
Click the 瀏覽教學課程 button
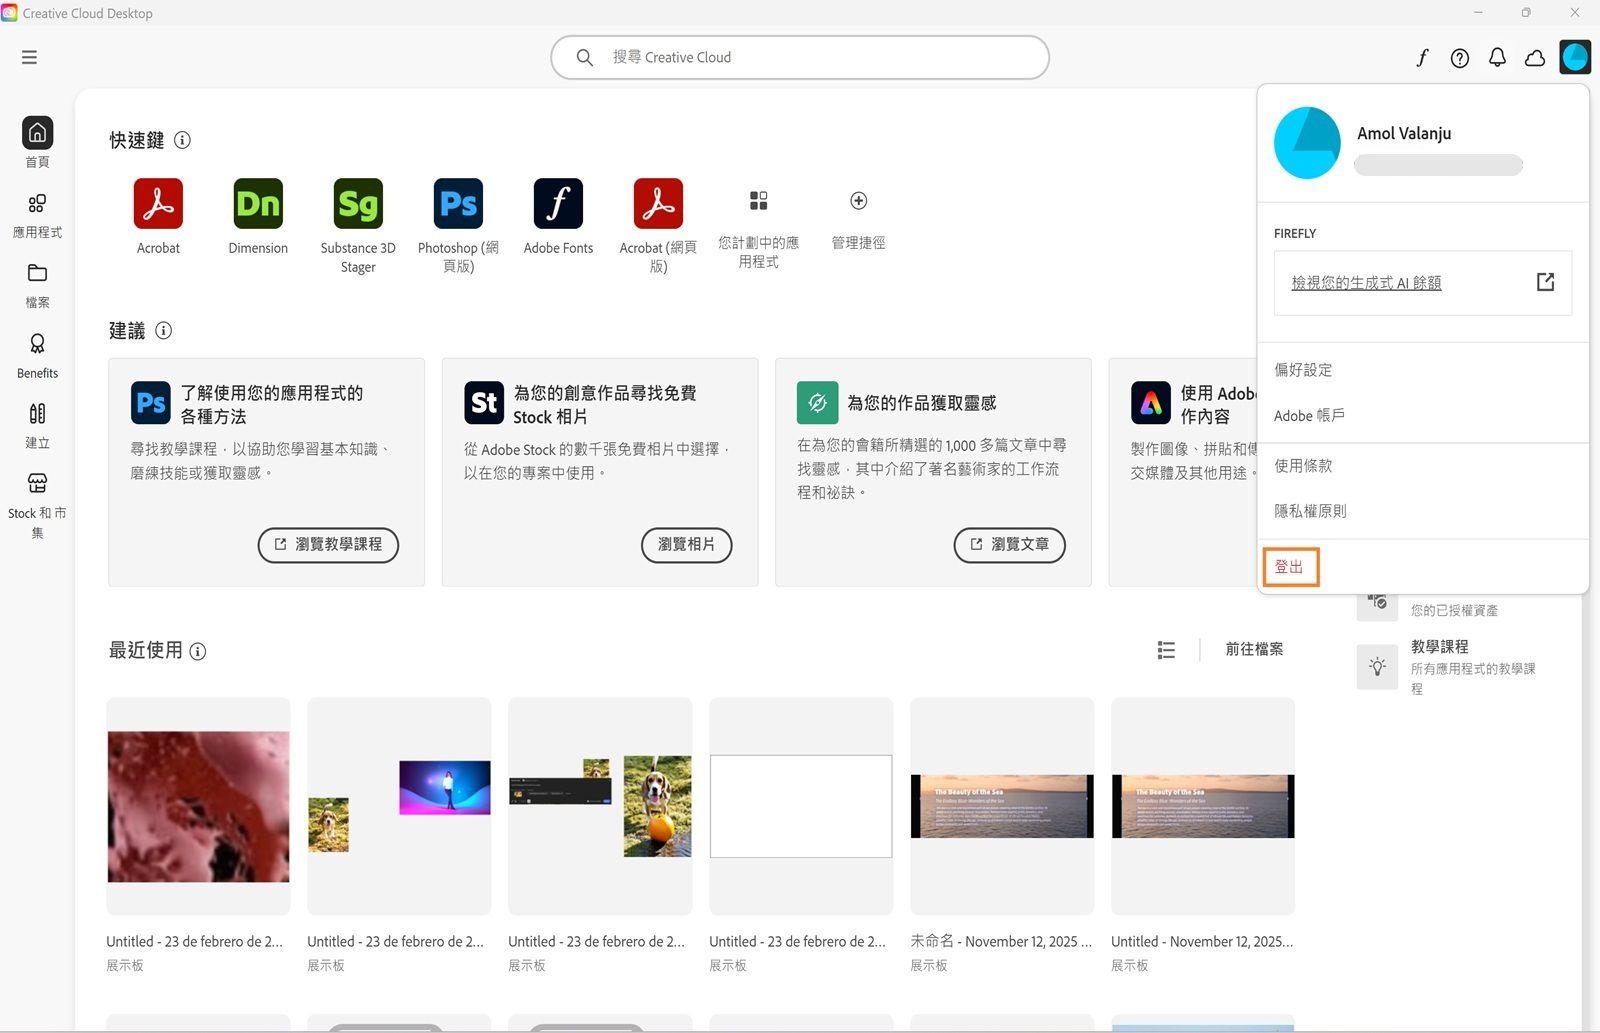[328, 544]
